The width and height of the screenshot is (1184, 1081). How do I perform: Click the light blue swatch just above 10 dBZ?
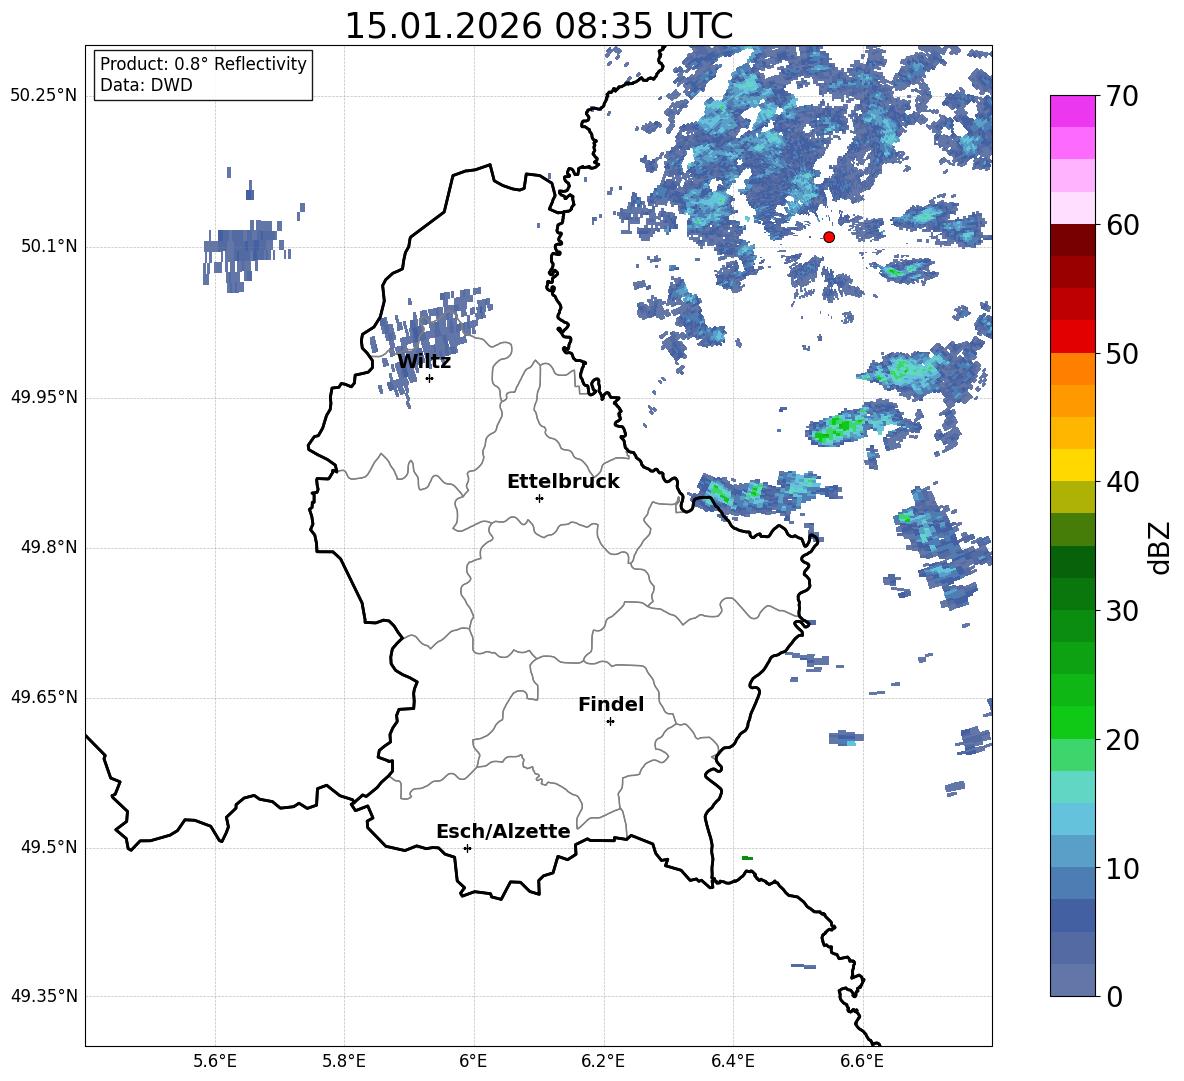tap(1072, 852)
